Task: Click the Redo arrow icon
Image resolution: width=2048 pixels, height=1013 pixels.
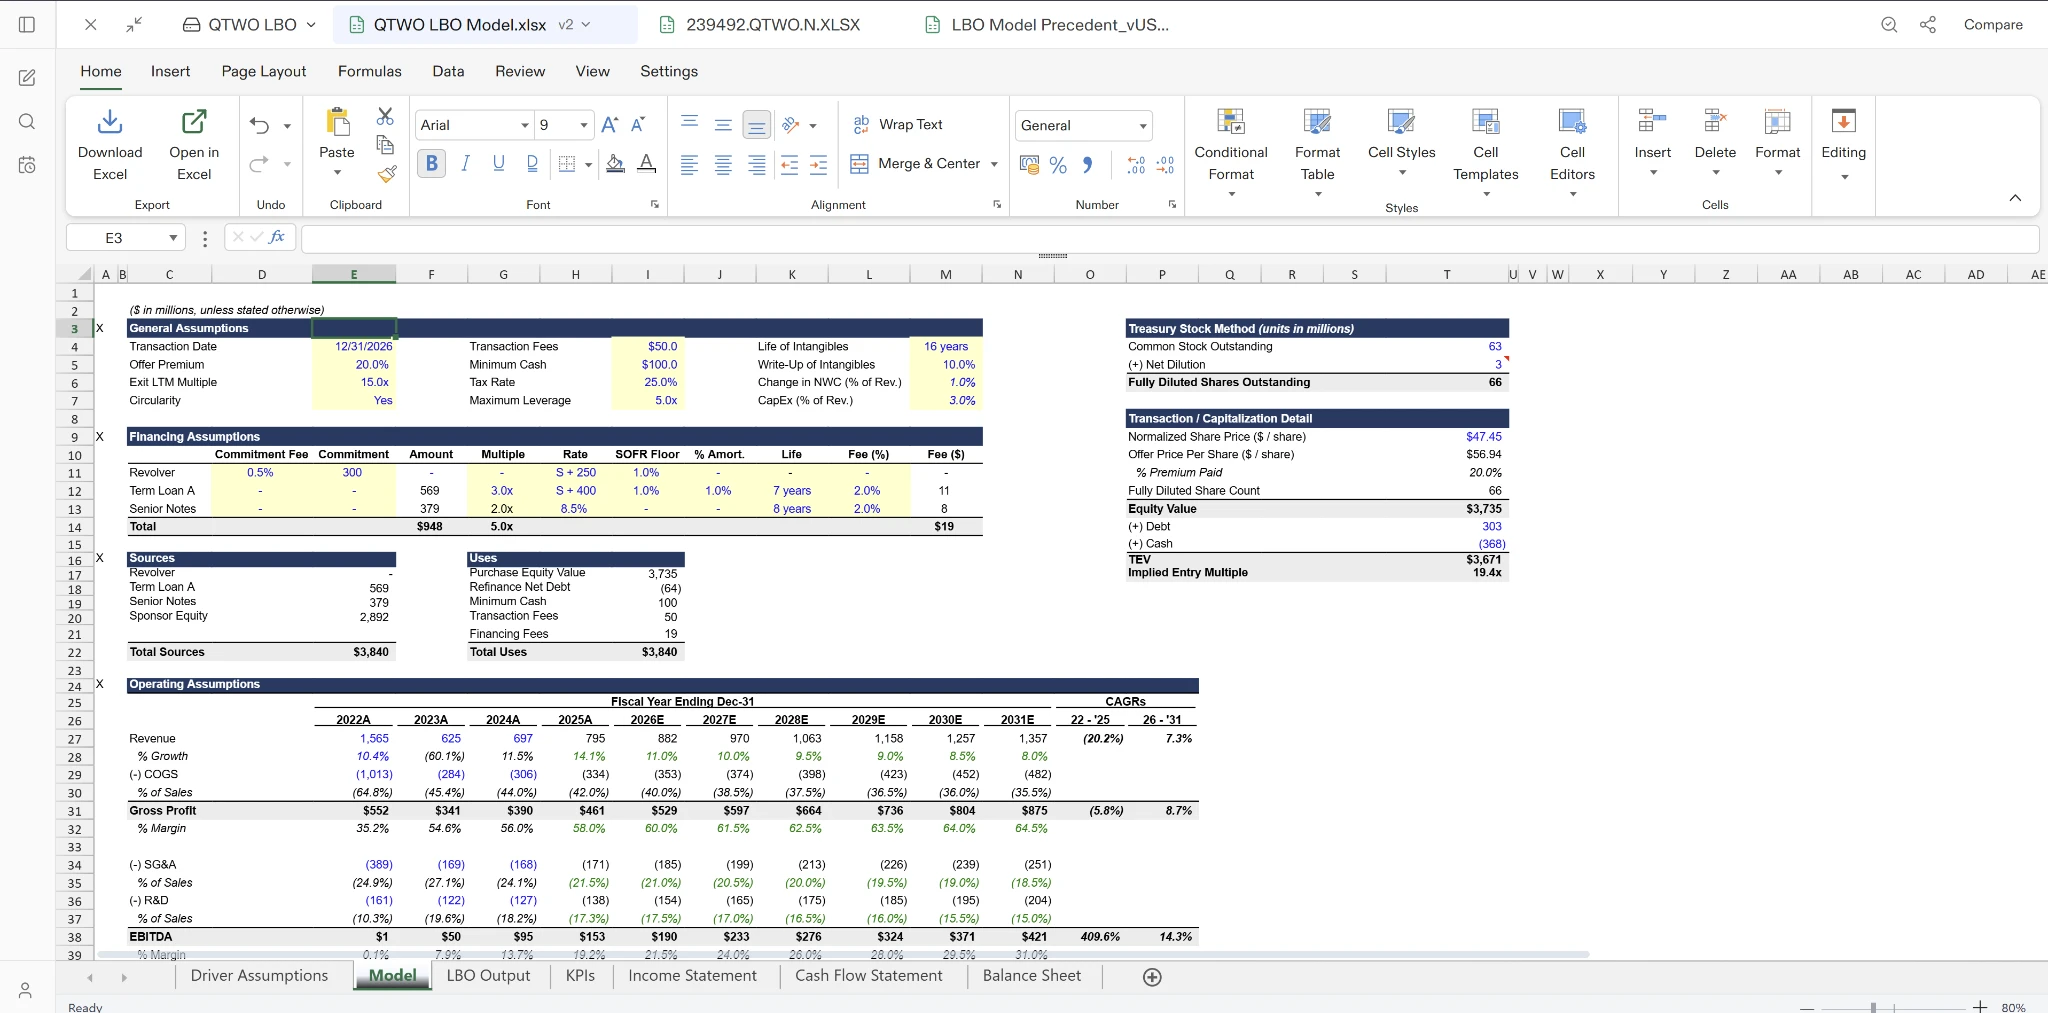Action: 259,163
